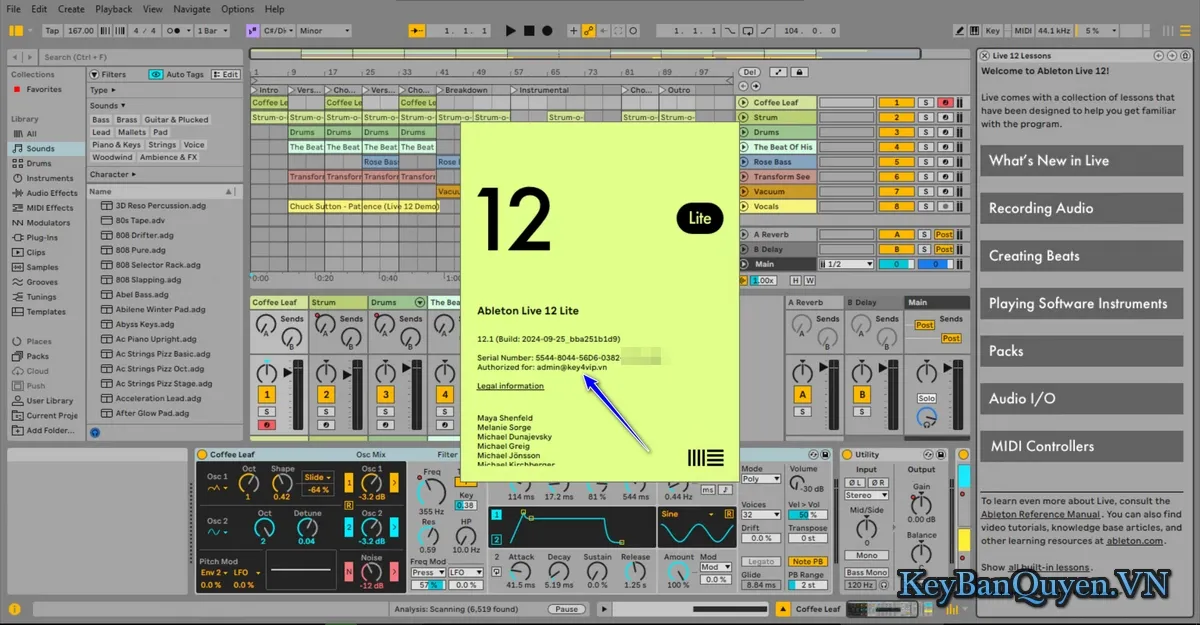The width and height of the screenshot is (1200, 625).
Task: Open the Drums browser category
Action: [x=38, y=163]
